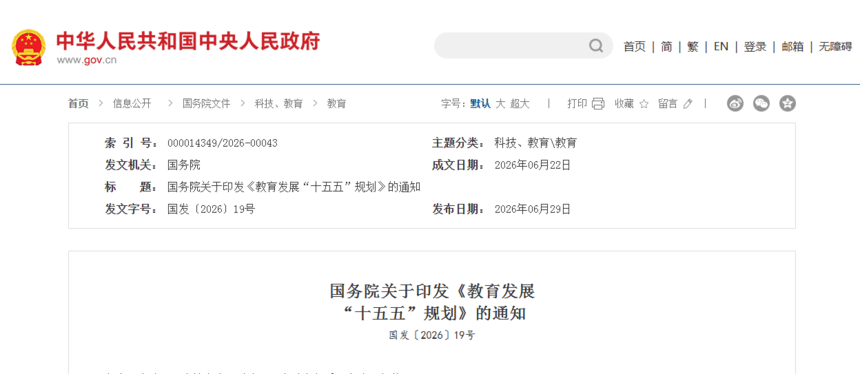Share via WeChat icon
860x374 pixels.
click(761, 103)
